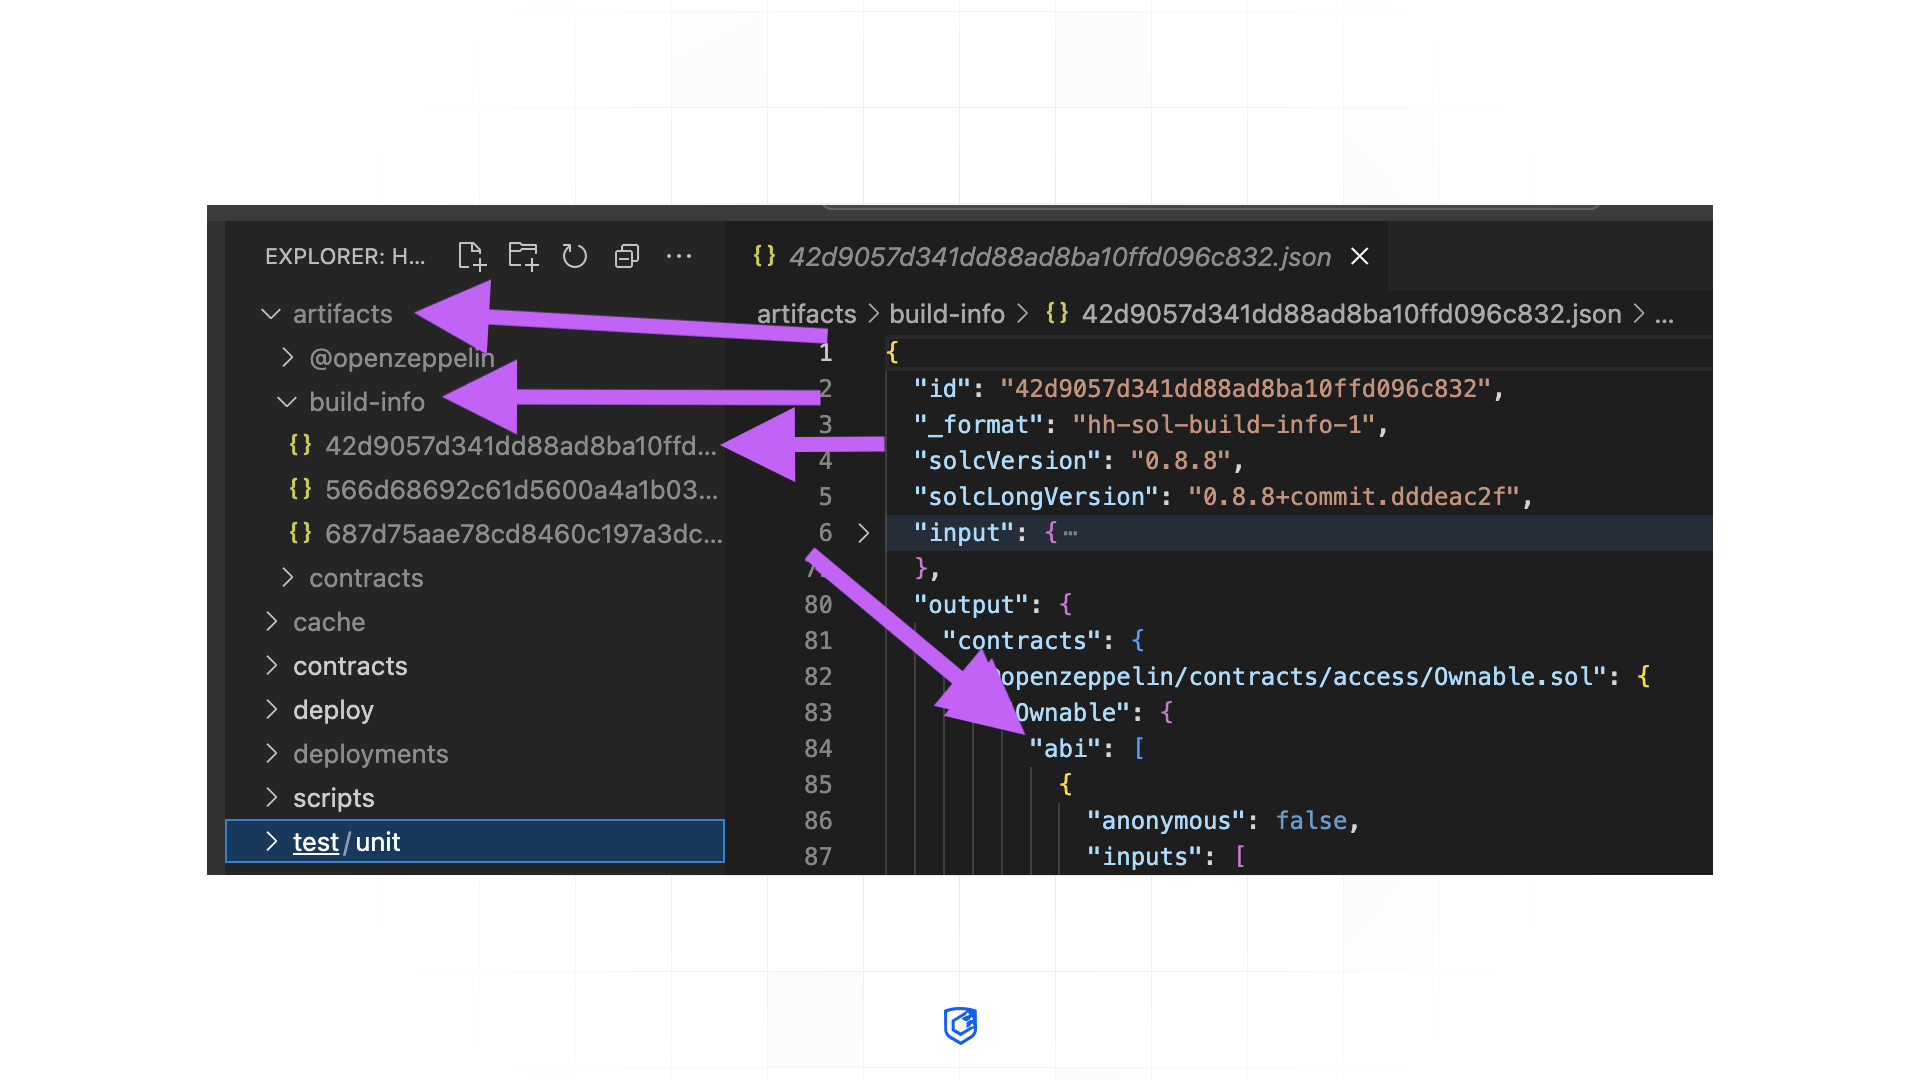Expand the @openzeppelin folder
The width and height of the screenshot is (1920, 1080).
pos(287,357)
